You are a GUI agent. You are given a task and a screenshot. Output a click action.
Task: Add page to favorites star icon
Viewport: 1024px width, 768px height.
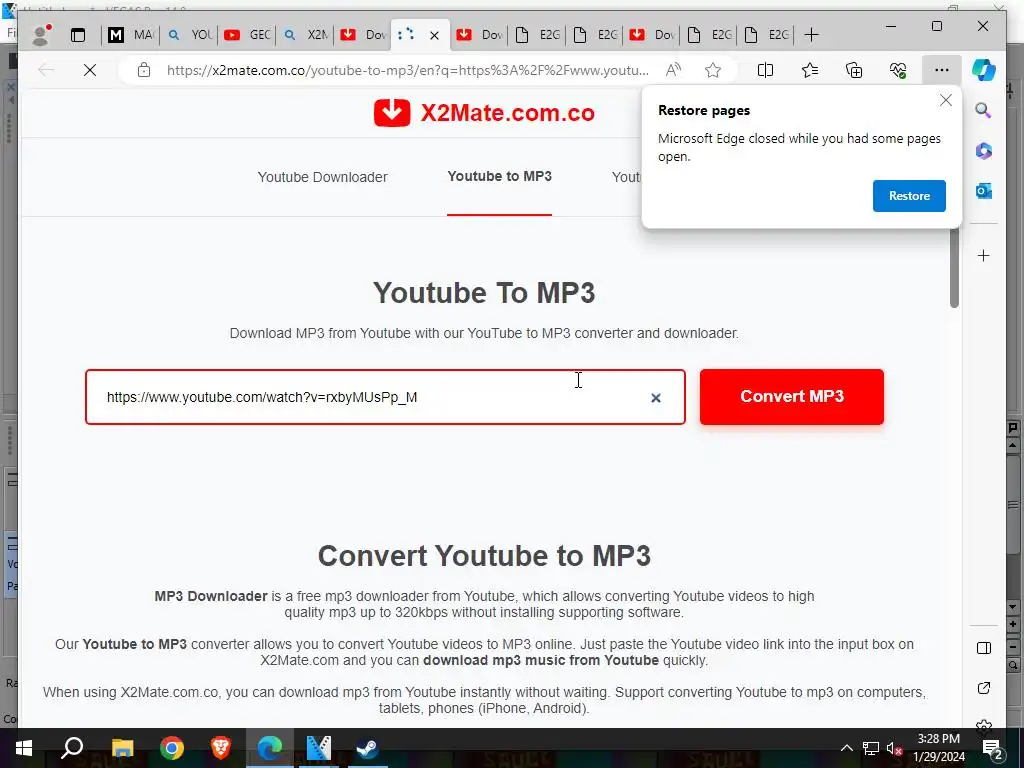(712, 70)
